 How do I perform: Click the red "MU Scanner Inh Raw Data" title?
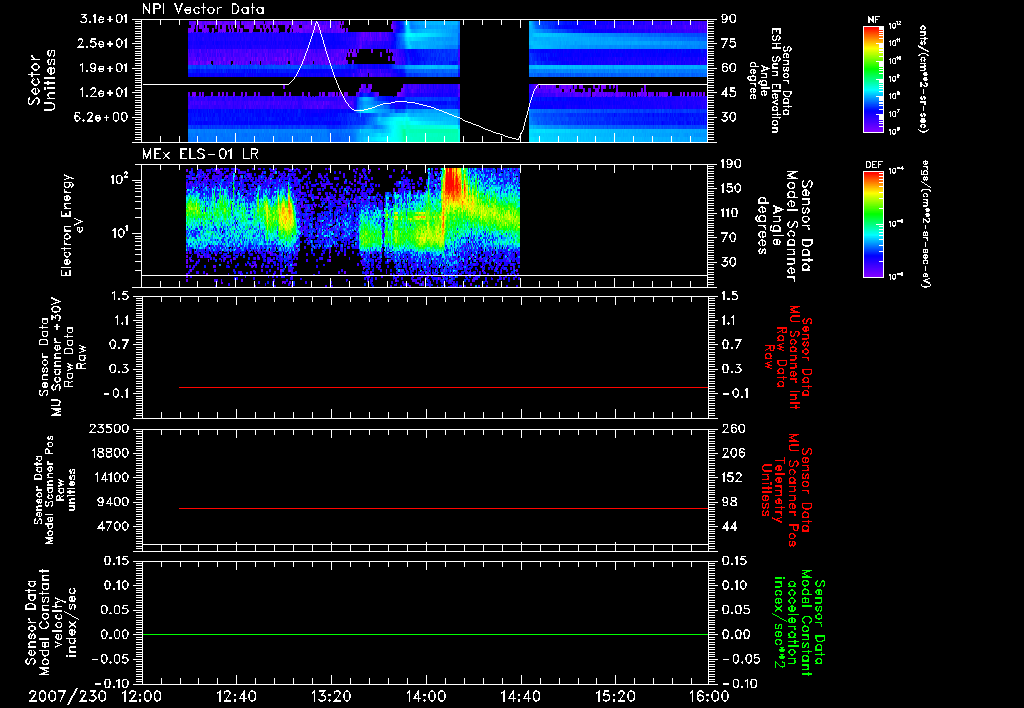(787, 356)
